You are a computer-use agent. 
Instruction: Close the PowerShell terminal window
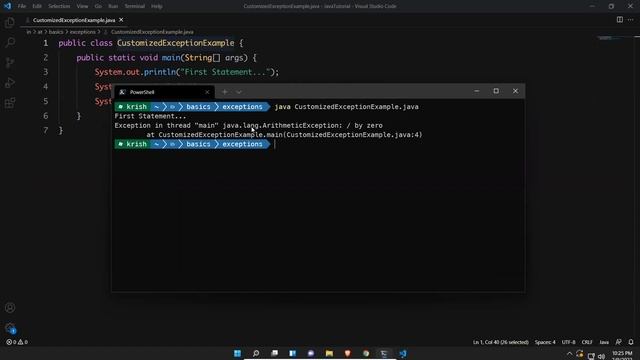coord(516,91)
